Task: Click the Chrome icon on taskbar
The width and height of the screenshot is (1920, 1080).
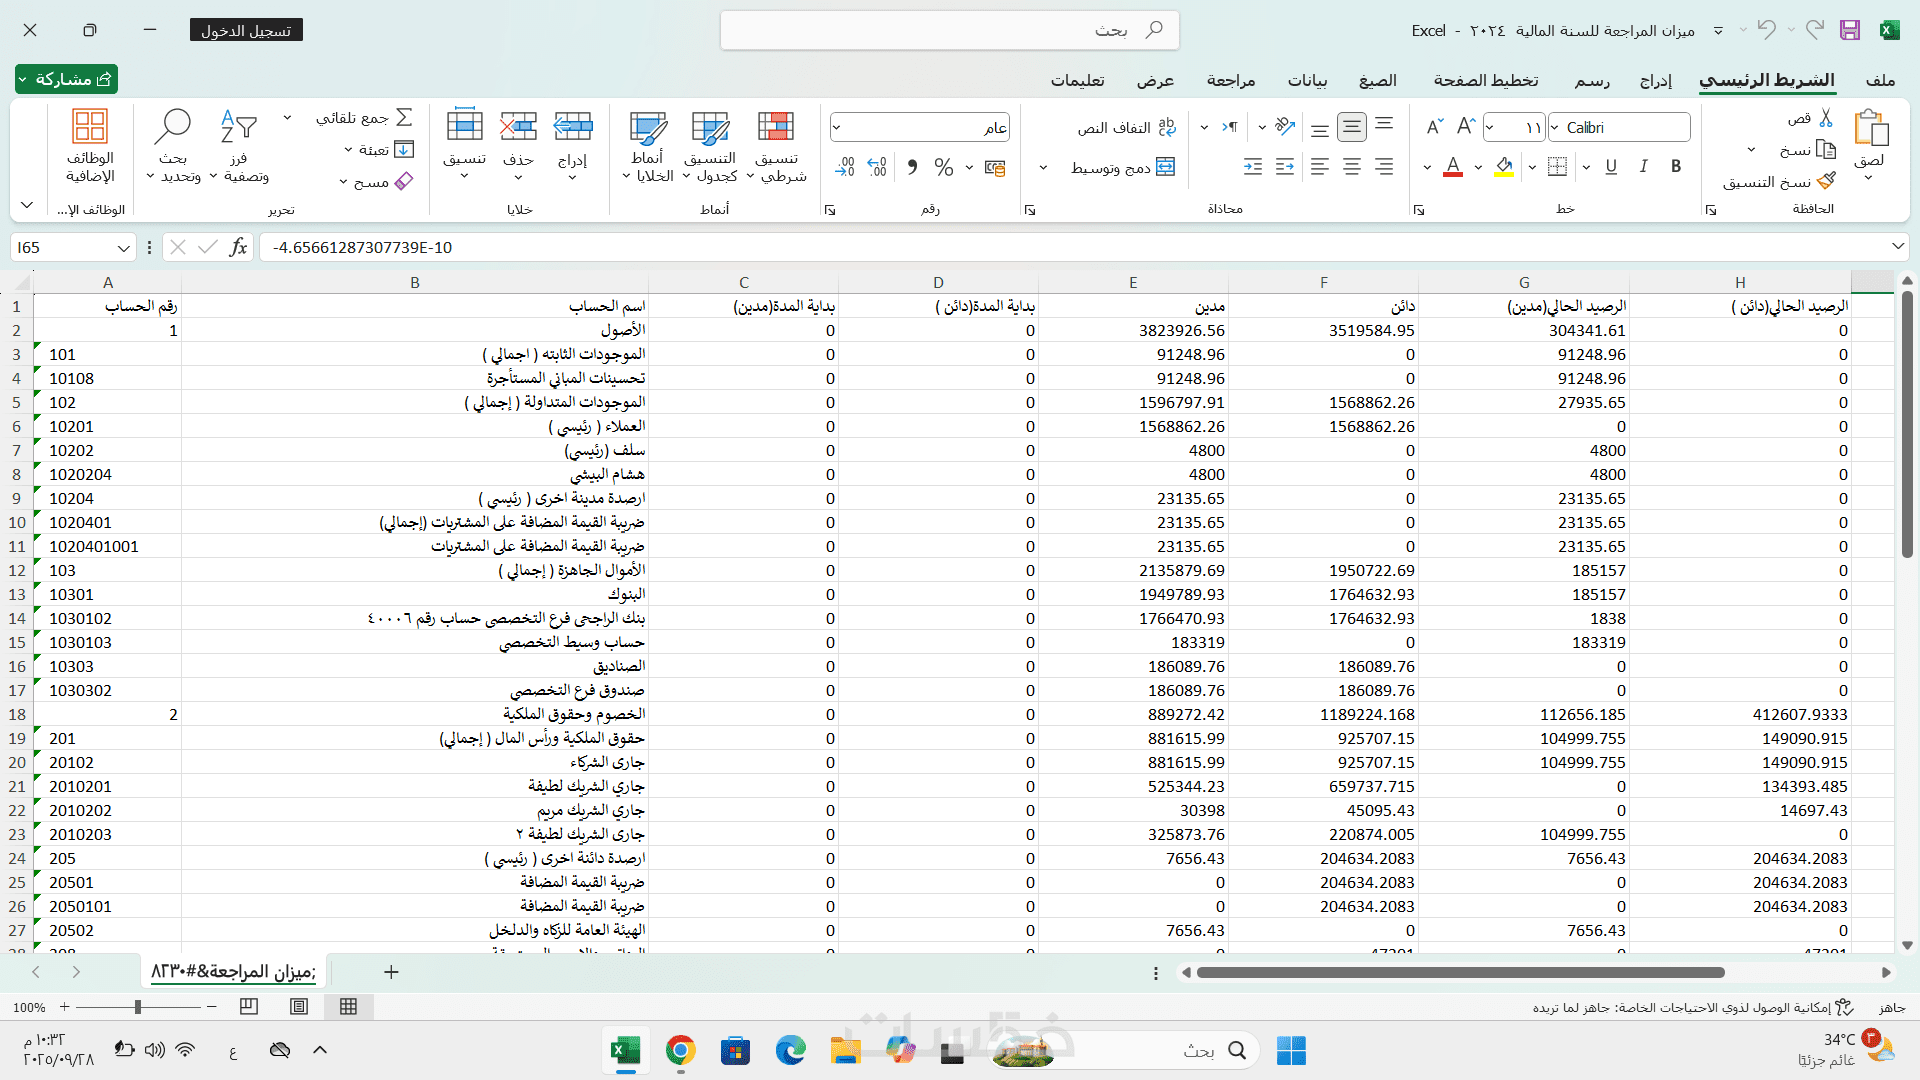Action: (680, 1050)
